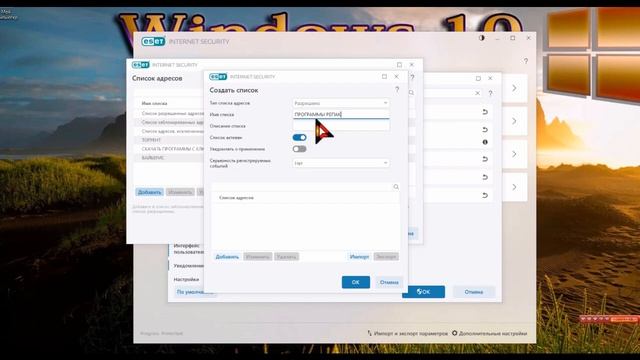Open help icon in Список адресов dialog

413,78
